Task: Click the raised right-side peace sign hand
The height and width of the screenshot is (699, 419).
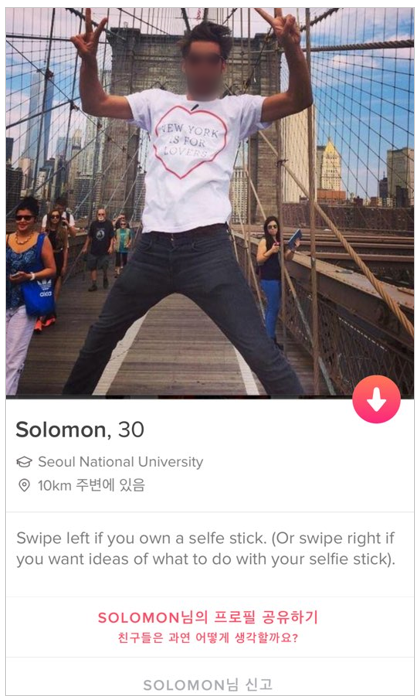Action: 277,25
